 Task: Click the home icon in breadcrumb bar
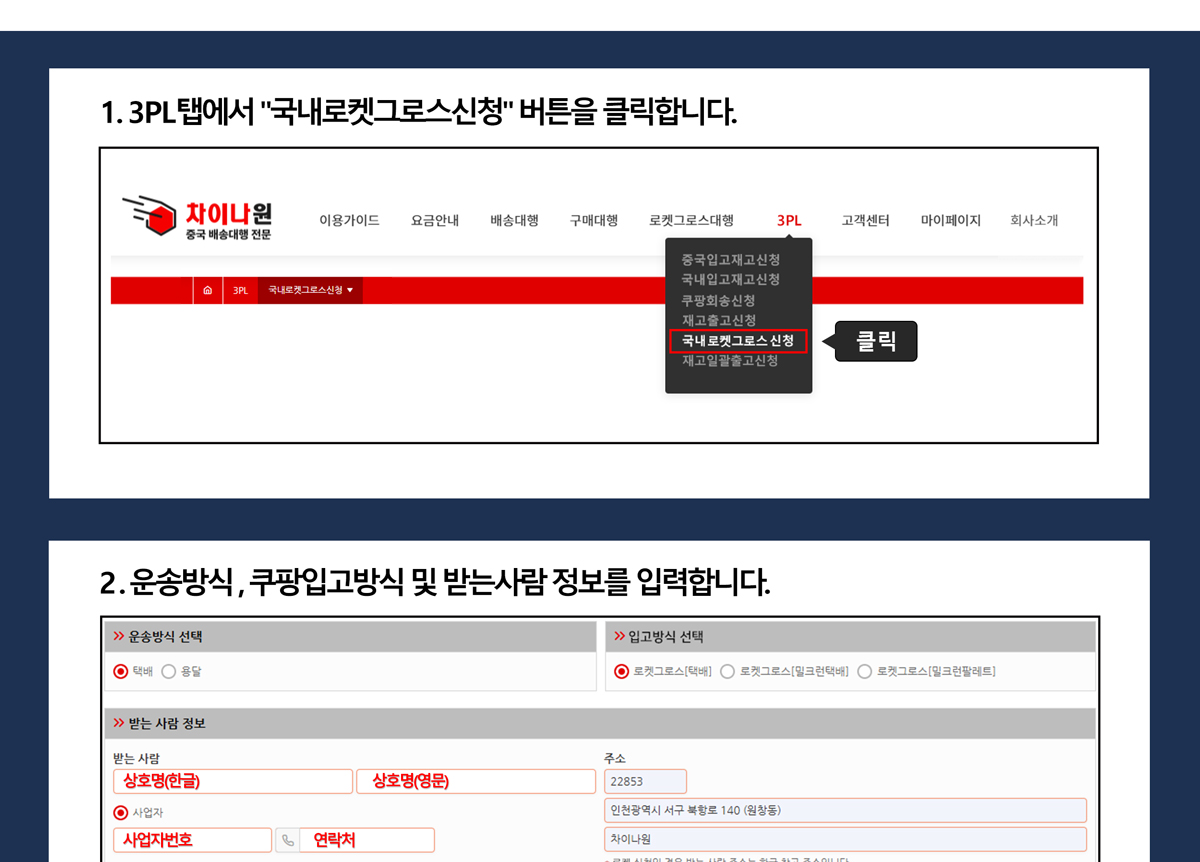[x=207, y=291]
